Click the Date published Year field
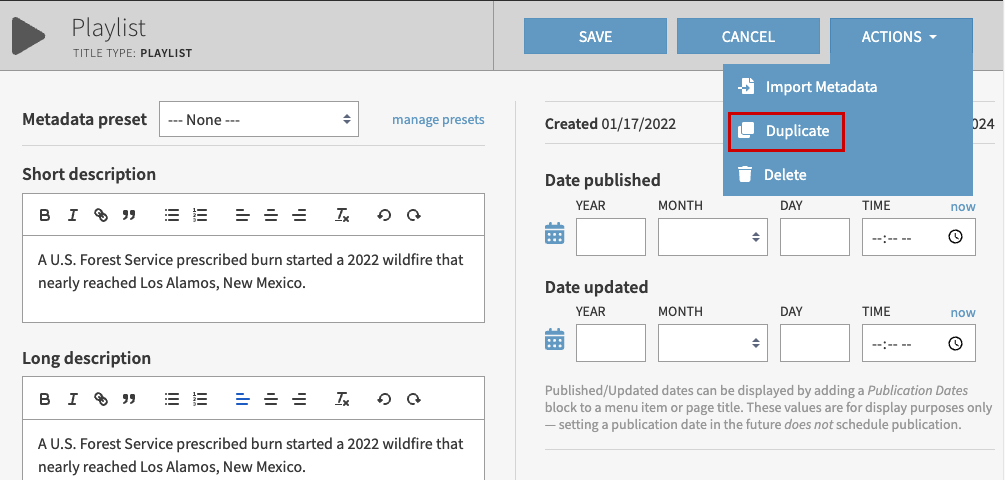Image resolution: width=1005 pixels, height=480 pixels. (x=611, y=237)
